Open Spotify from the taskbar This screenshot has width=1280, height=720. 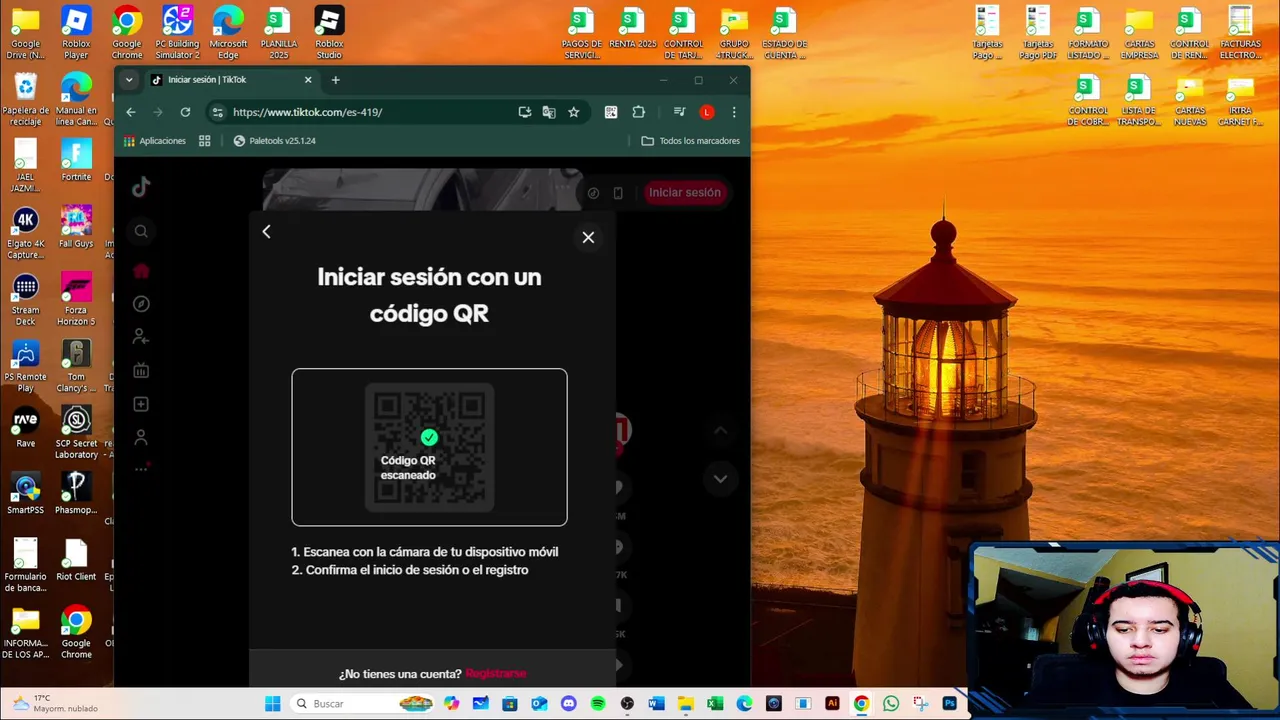coord(598,704)
